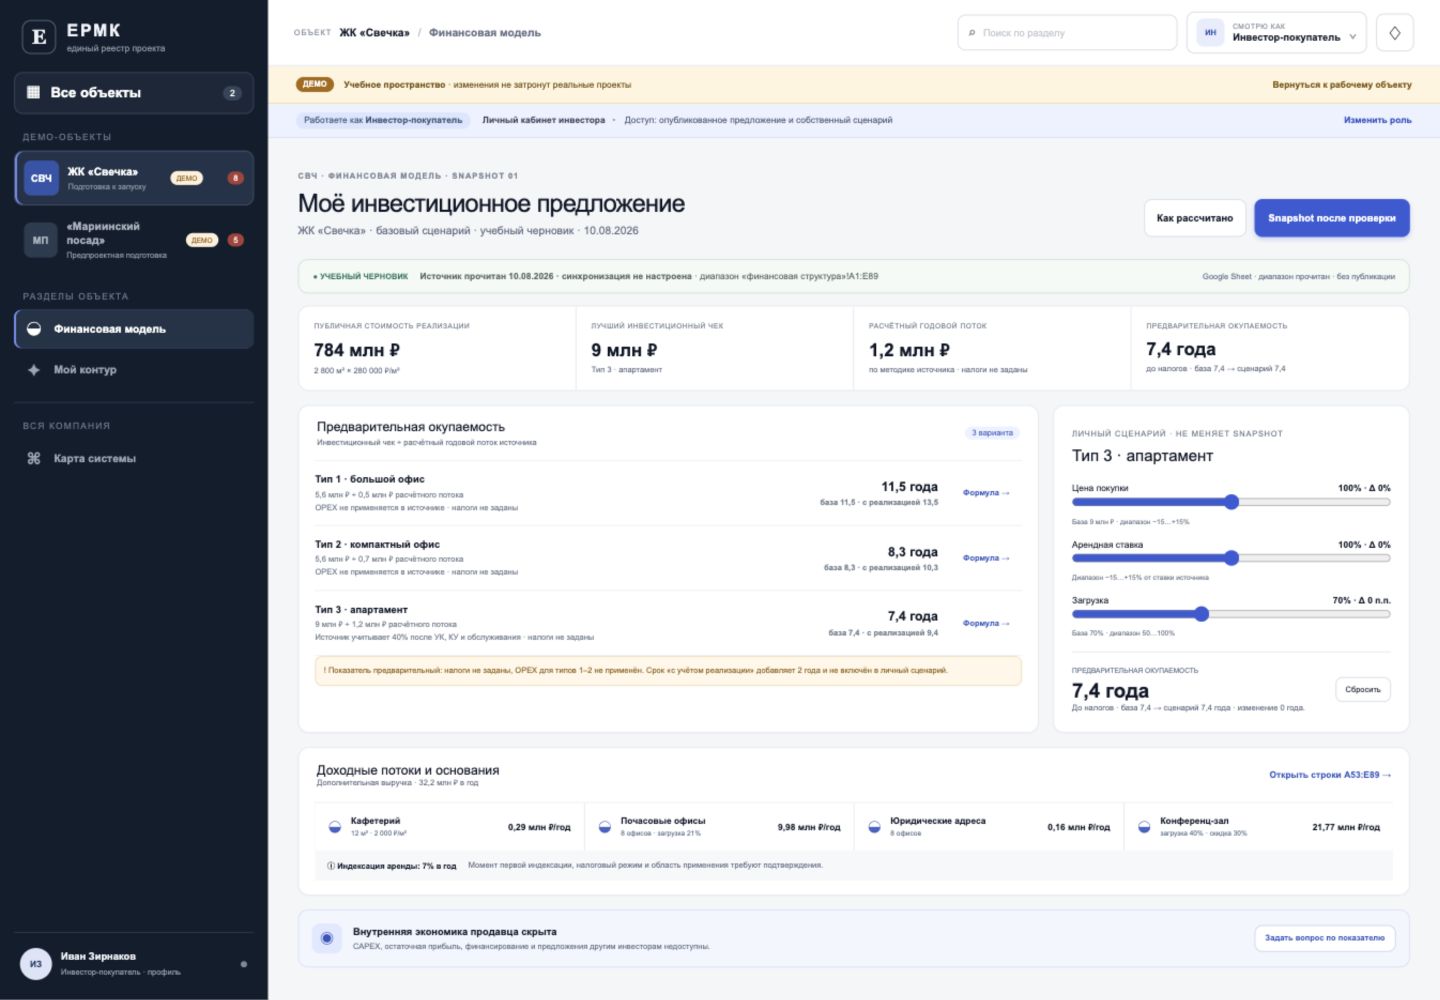Click the Конференц-зал stream icon
Viewport: 1440px width, 1000px height.
click(x=1144, y=827)
